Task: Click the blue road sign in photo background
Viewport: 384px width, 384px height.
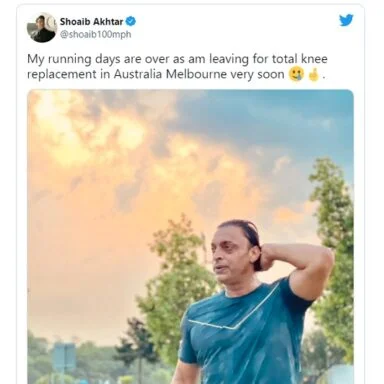Action: coord(64,357)
